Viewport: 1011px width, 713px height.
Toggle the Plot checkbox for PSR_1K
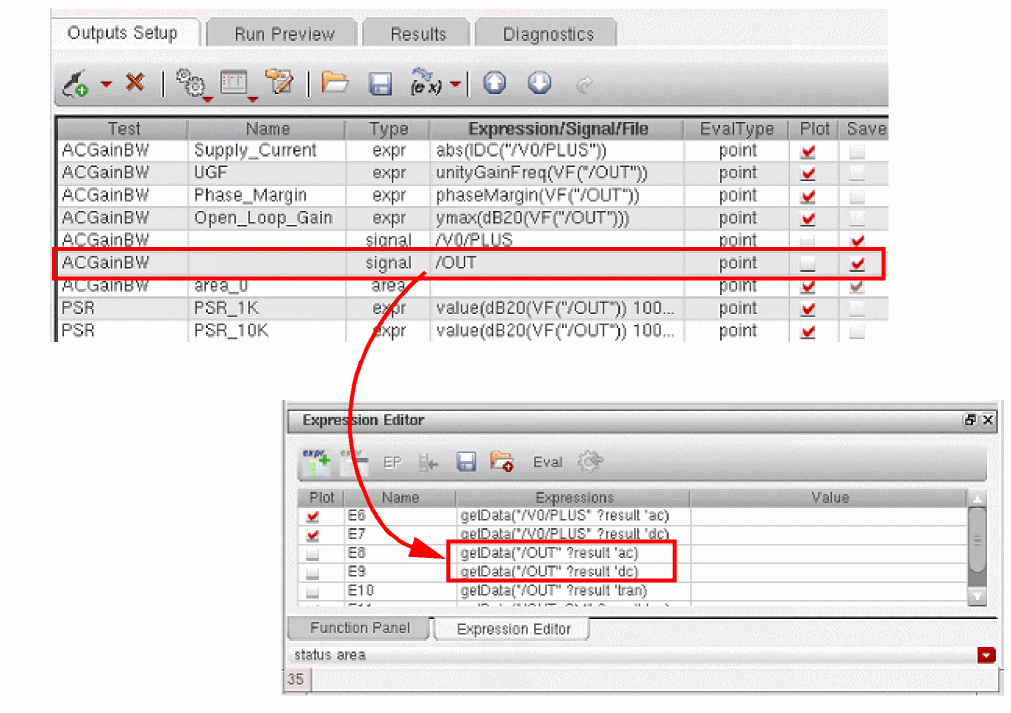[807, 309]
